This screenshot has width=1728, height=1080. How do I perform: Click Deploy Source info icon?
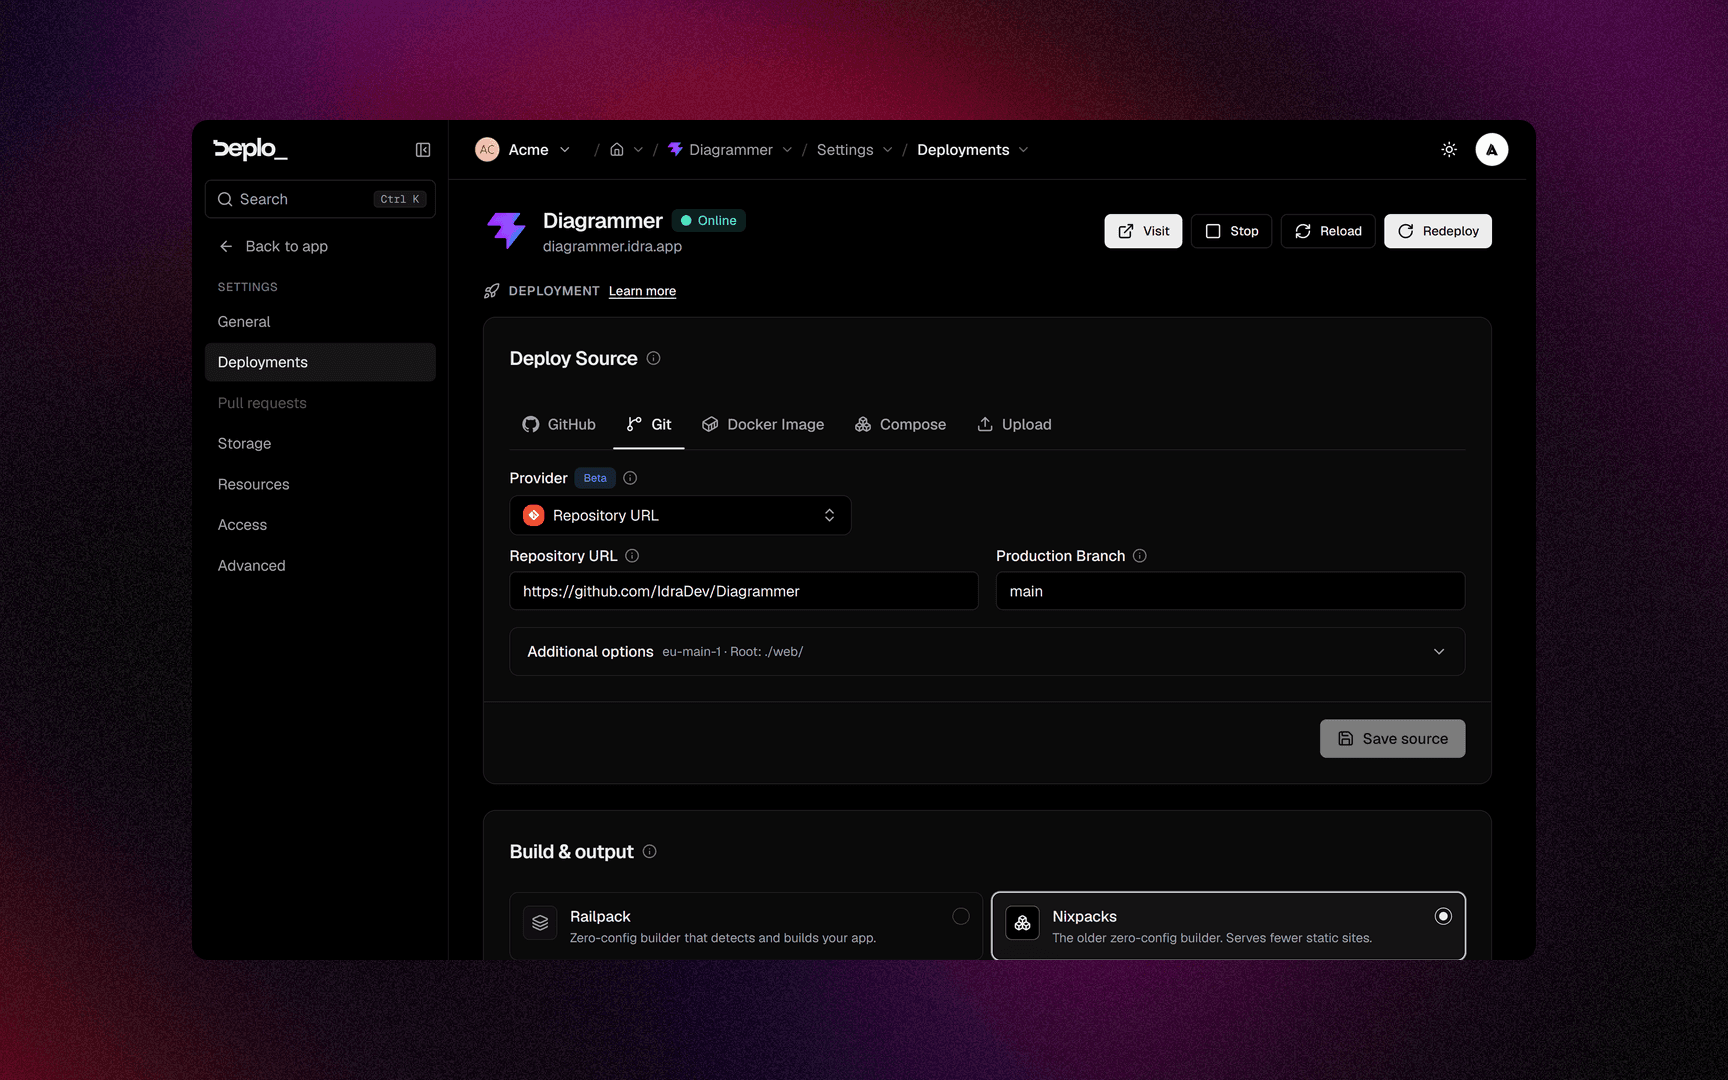click(653, 358)
